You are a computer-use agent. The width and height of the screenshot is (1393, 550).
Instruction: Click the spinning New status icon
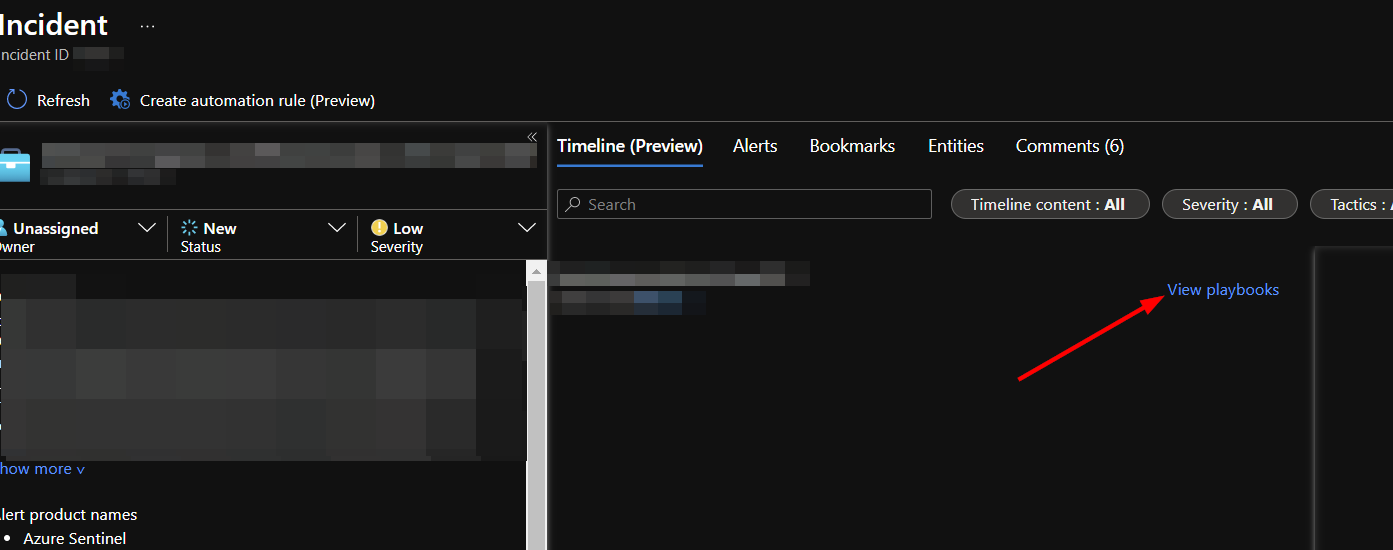click(x=189, y=228)
